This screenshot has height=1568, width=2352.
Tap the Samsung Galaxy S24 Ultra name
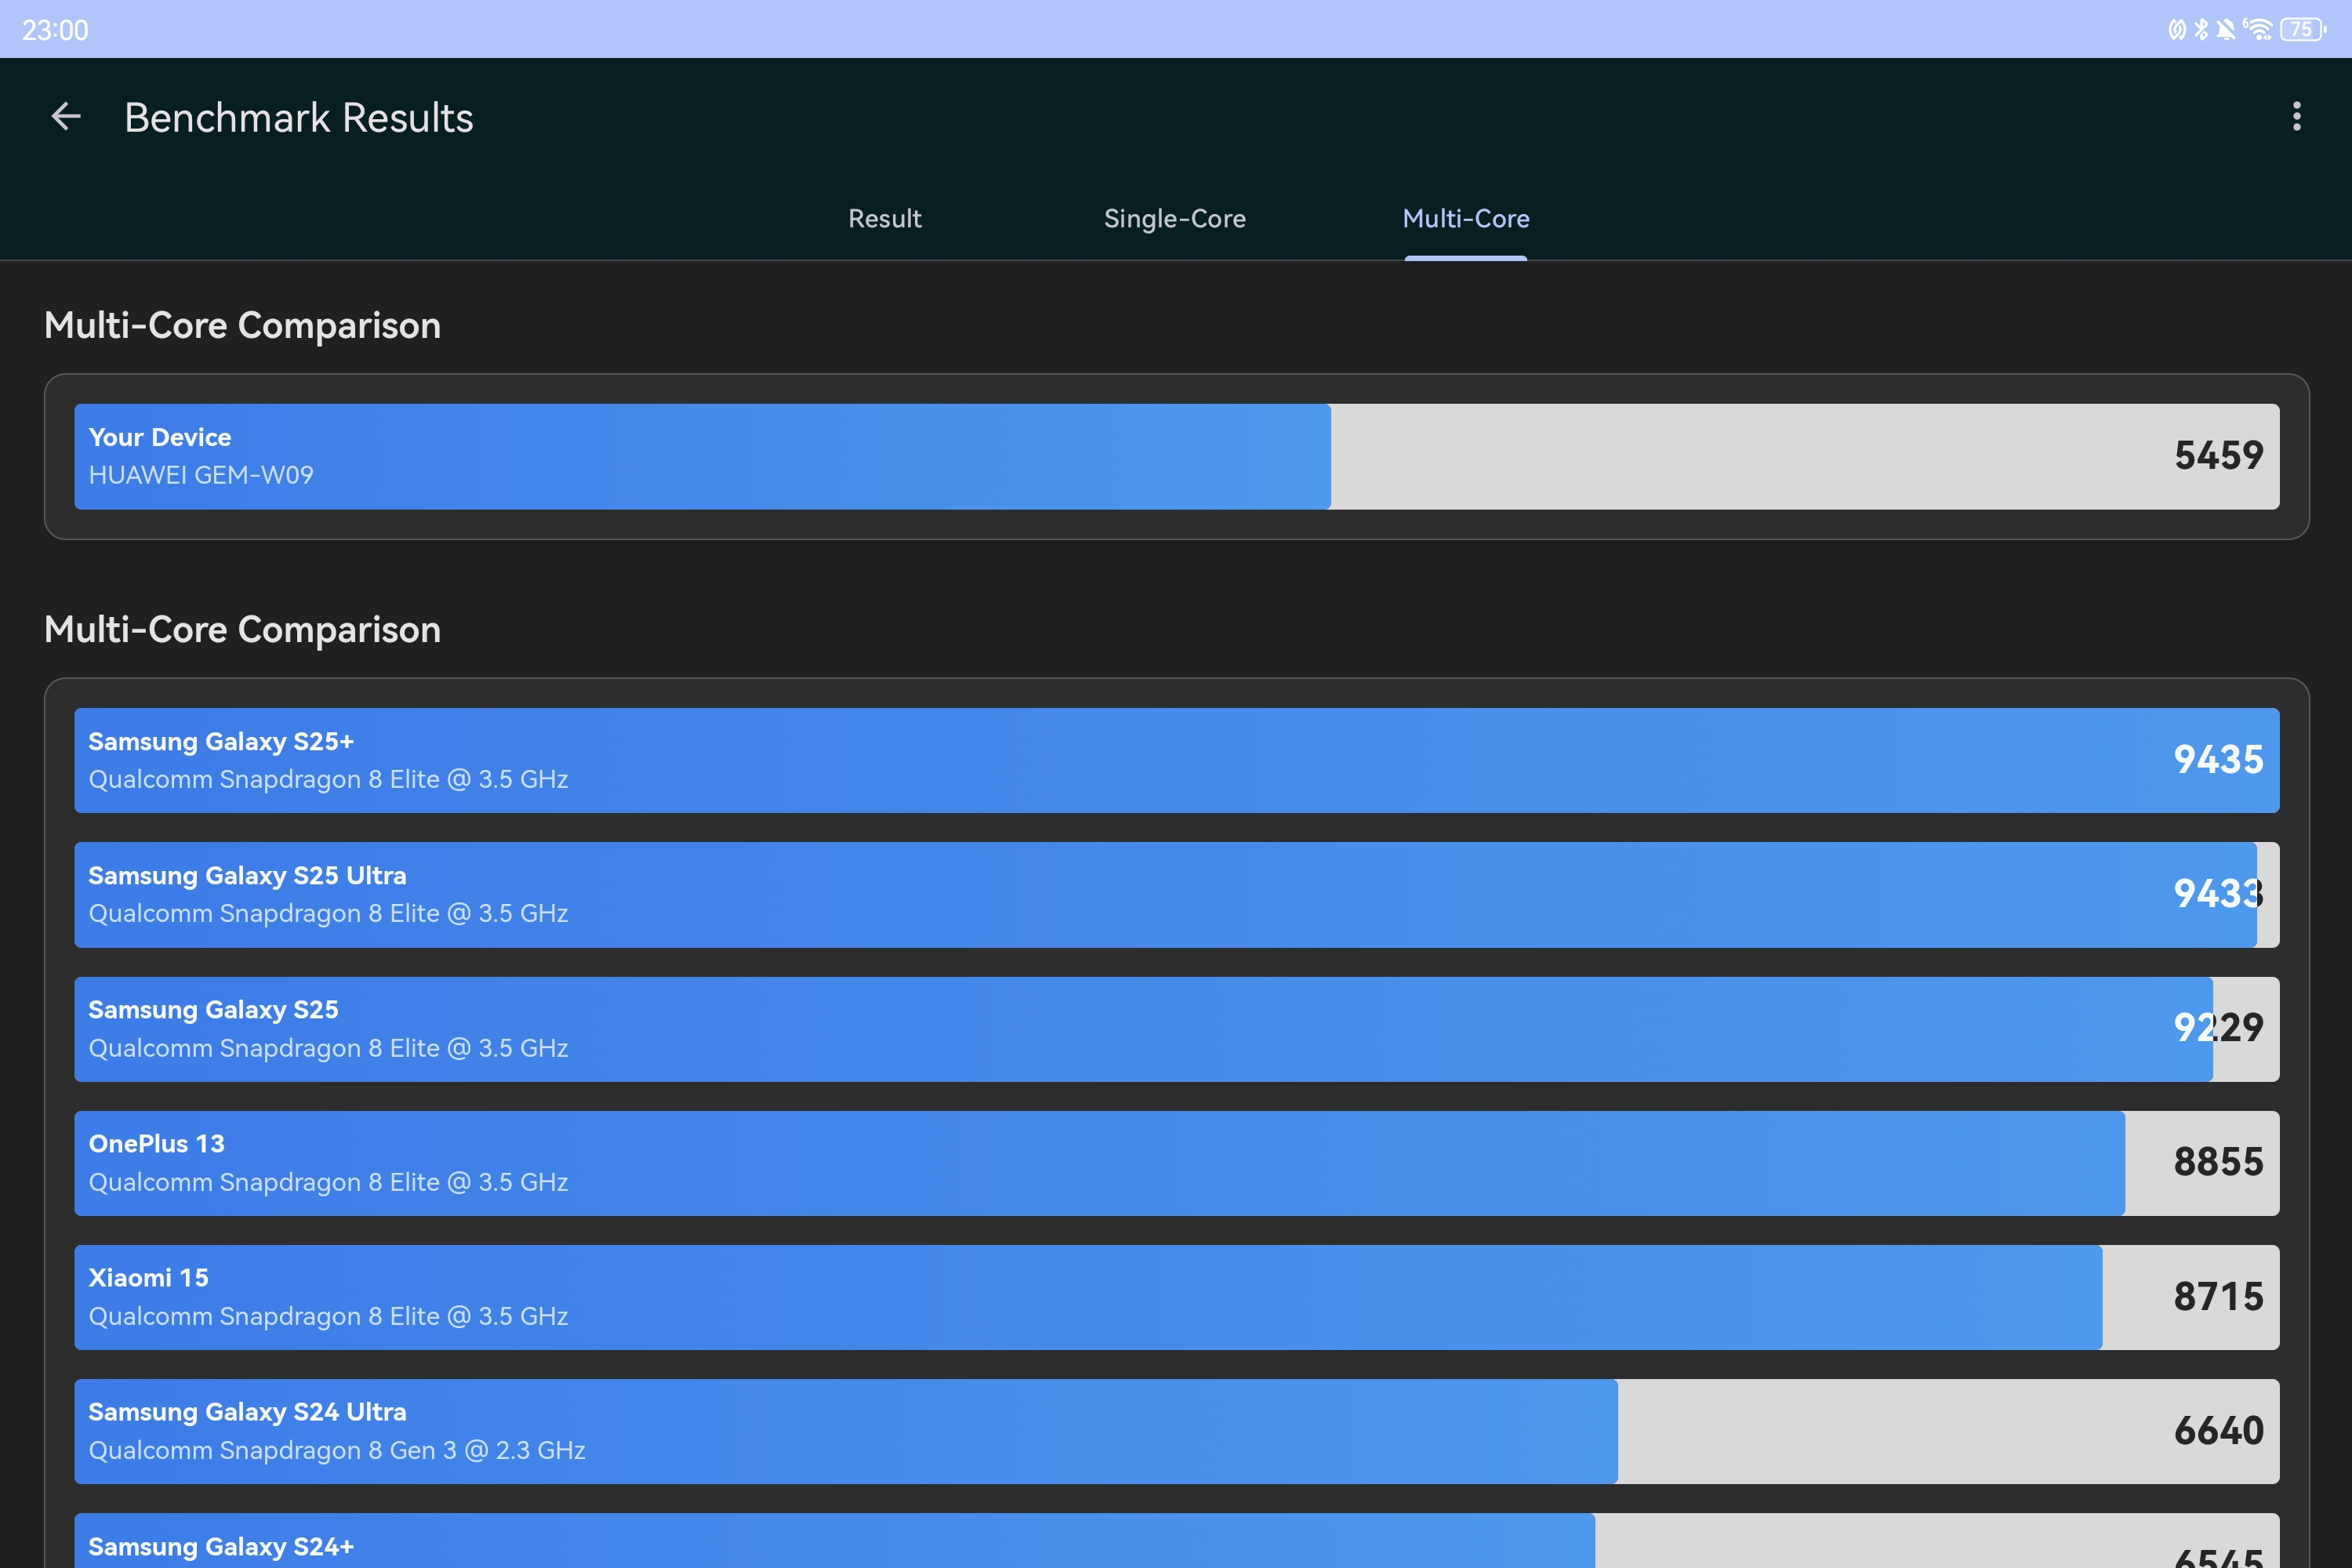point(247,1412)
